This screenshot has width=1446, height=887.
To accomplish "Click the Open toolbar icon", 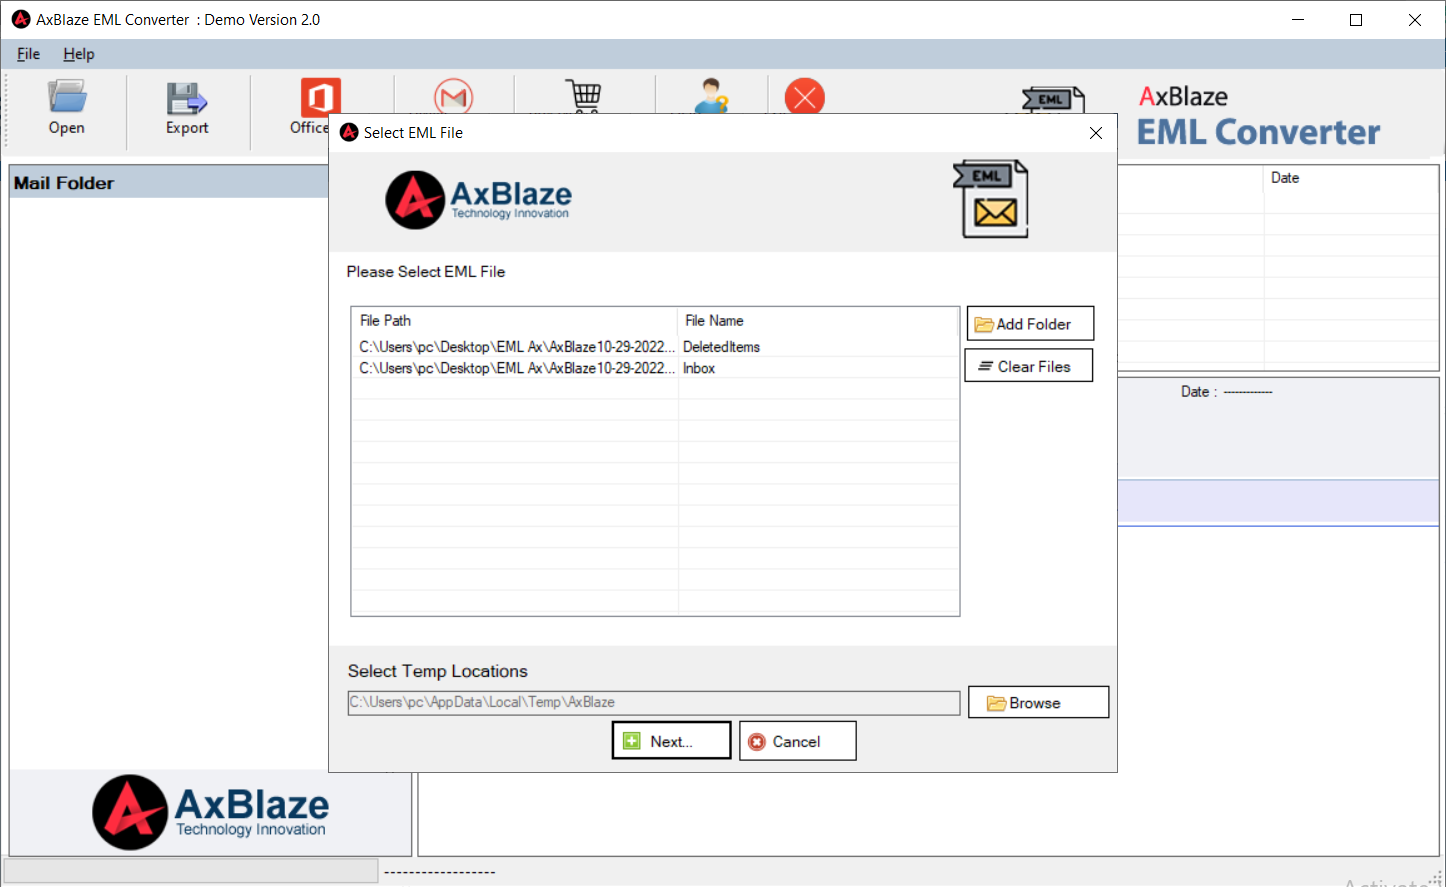I will click(67, 108).
